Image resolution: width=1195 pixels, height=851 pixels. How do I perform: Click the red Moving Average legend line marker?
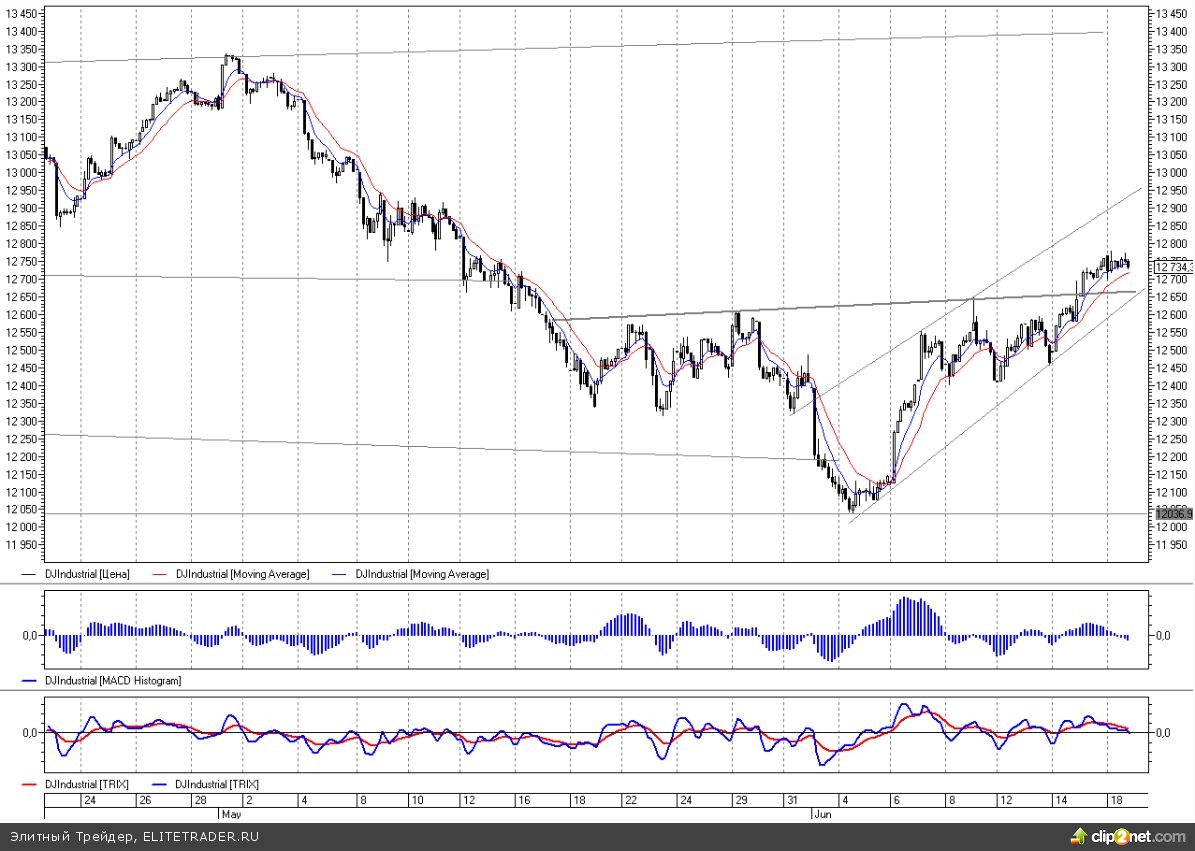161,574
